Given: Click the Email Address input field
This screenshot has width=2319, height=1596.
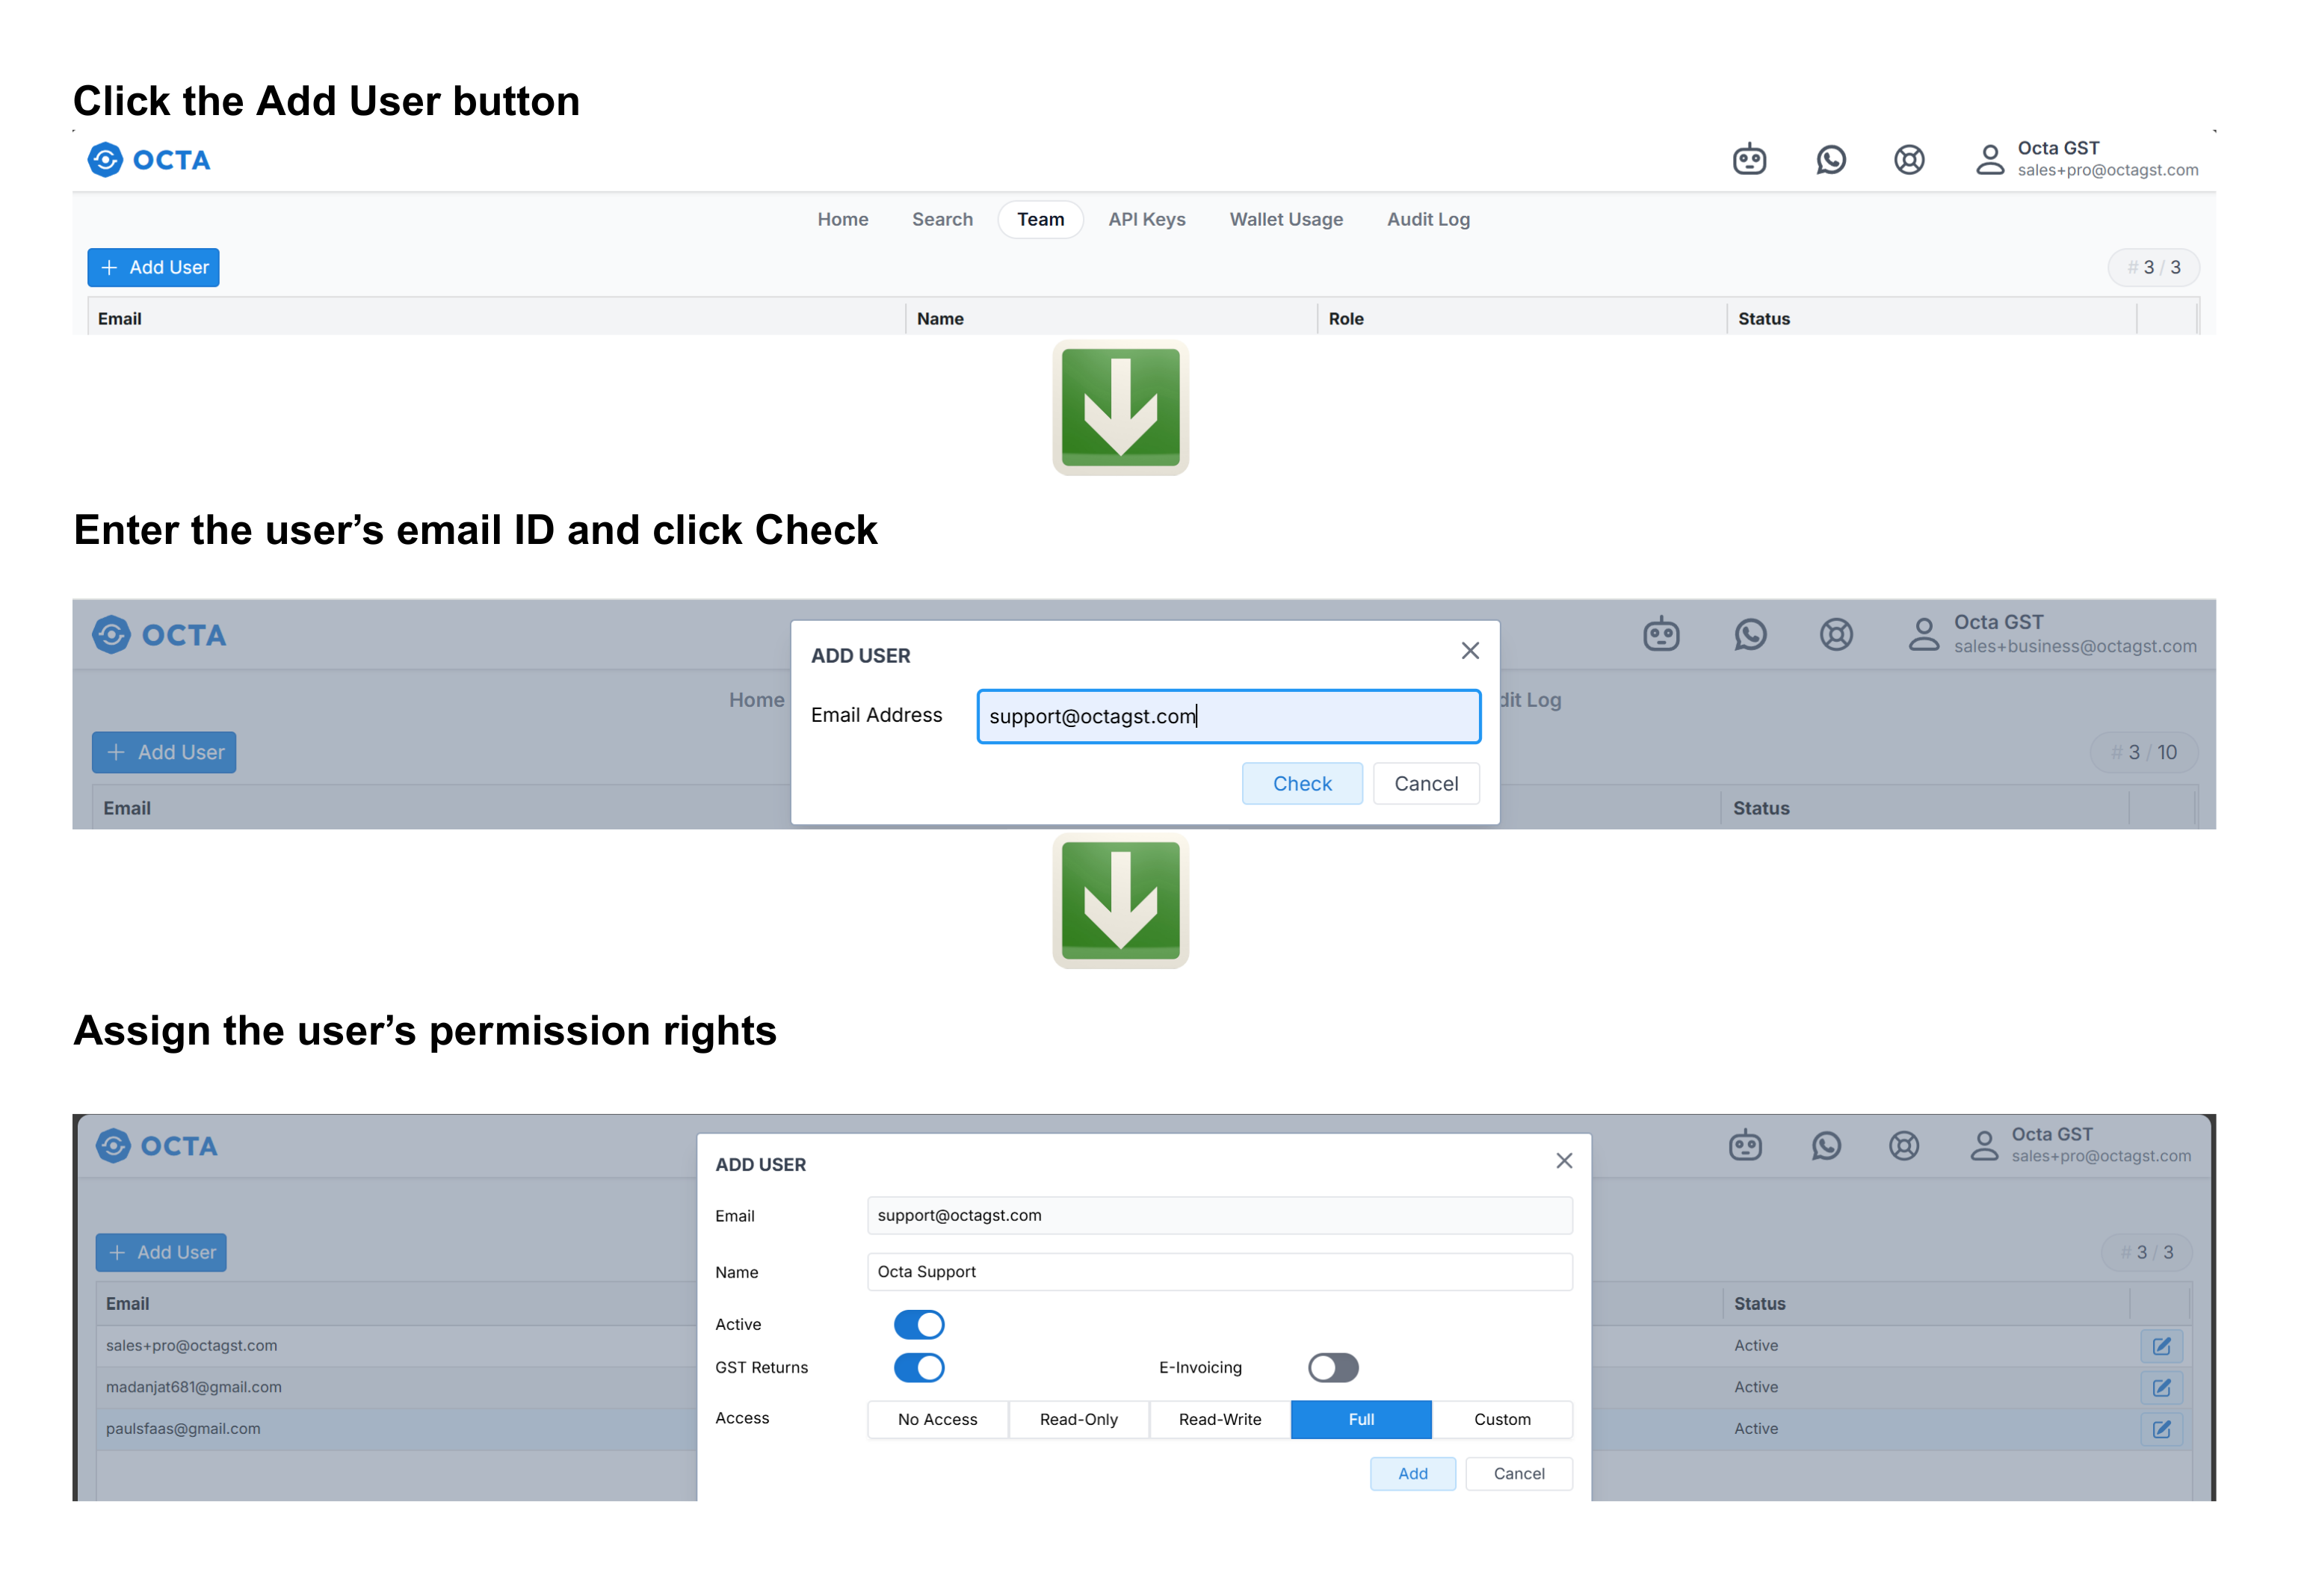Looking at the screenshot, I should 1228,716.
